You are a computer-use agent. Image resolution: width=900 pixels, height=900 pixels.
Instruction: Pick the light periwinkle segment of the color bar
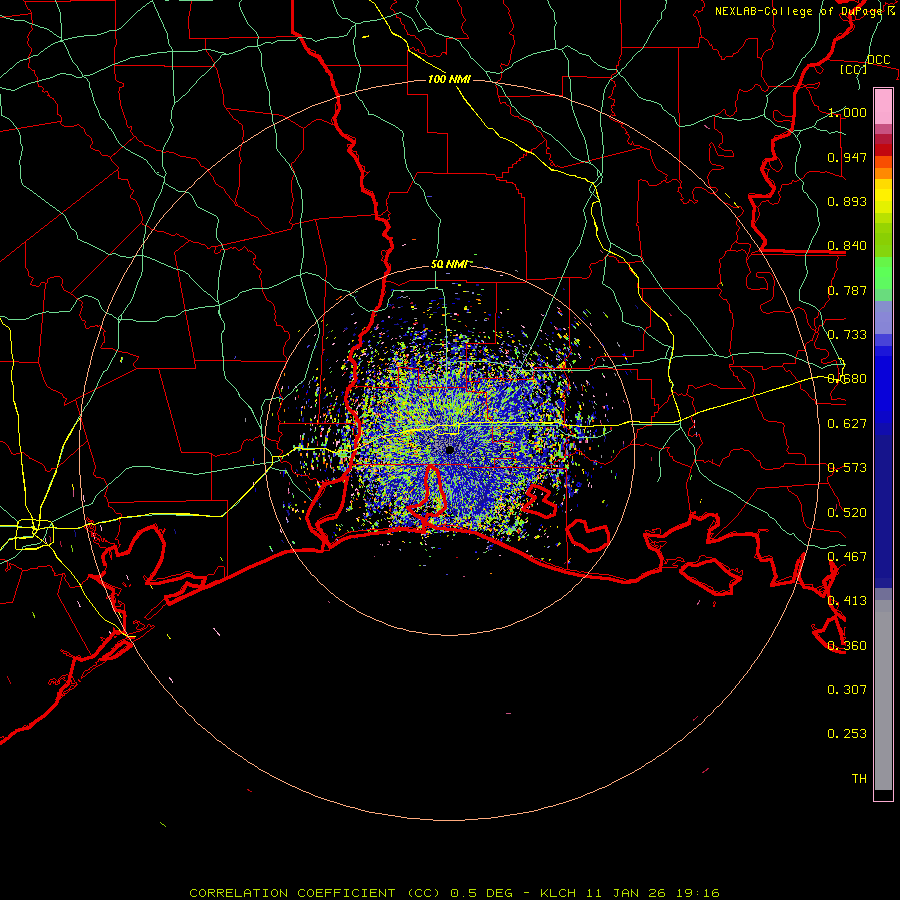pyautogui.click(x=883, y=317)
